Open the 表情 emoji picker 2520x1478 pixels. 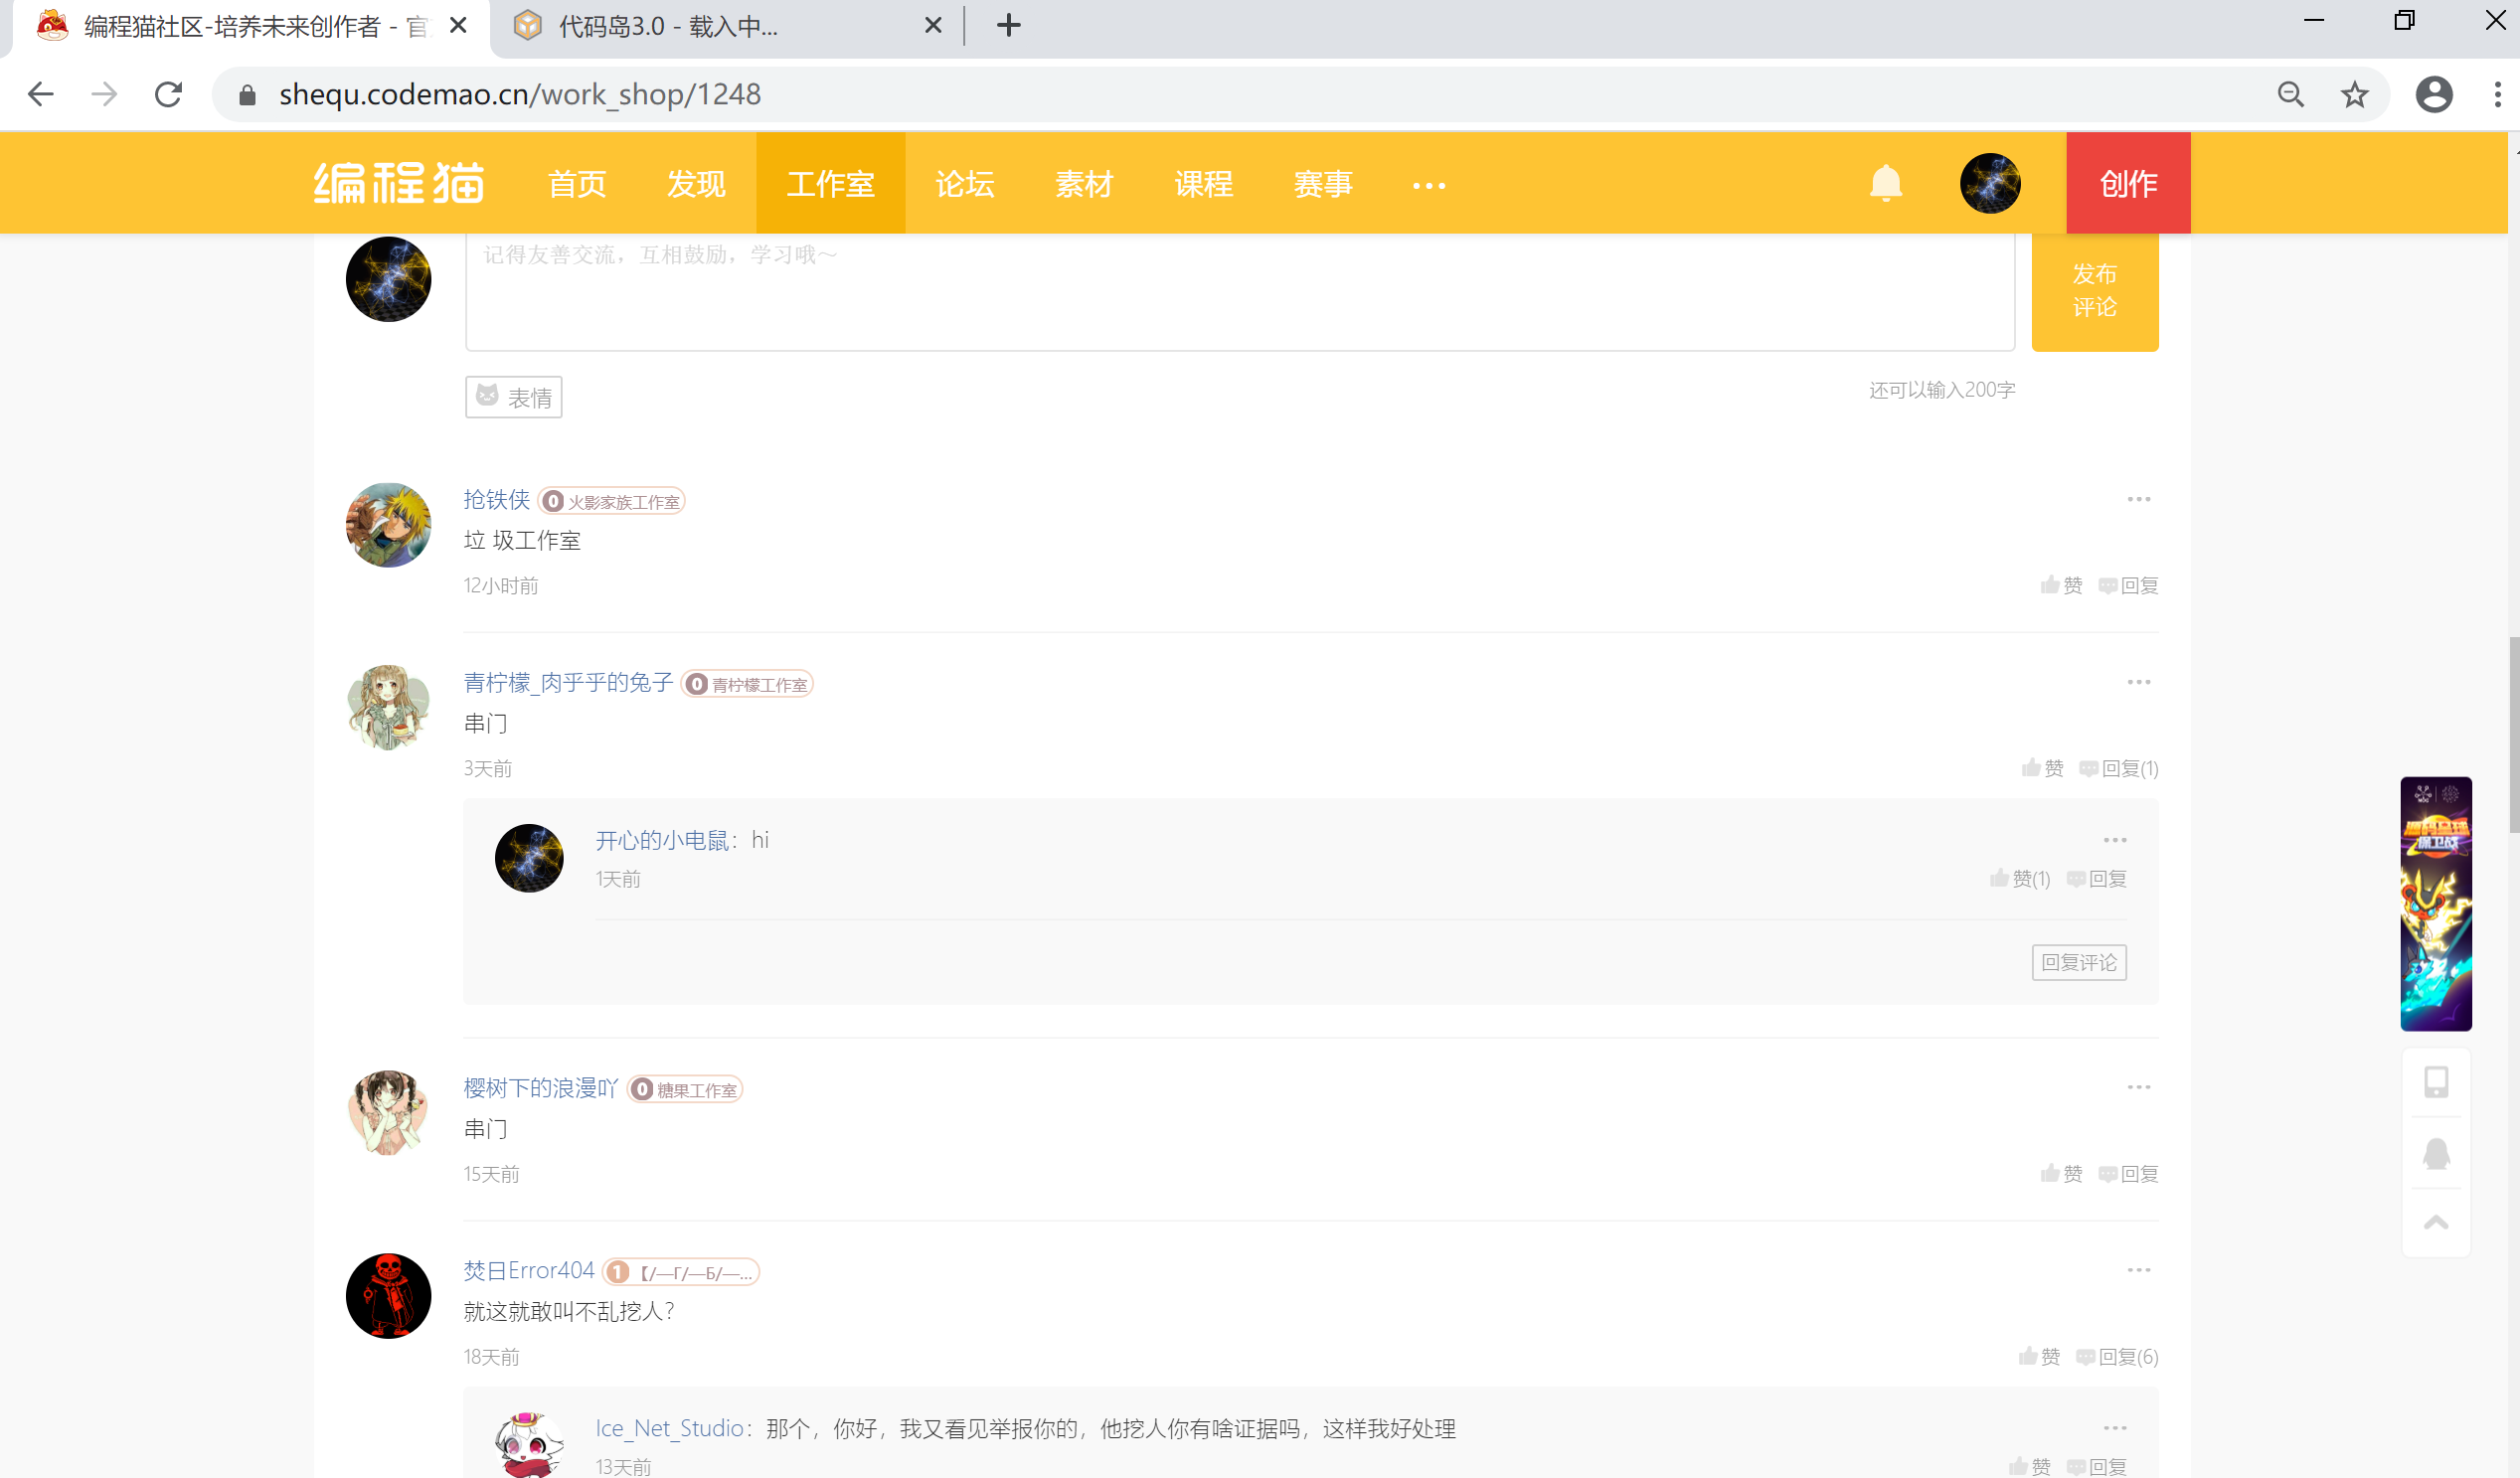(x=514, y=397)
